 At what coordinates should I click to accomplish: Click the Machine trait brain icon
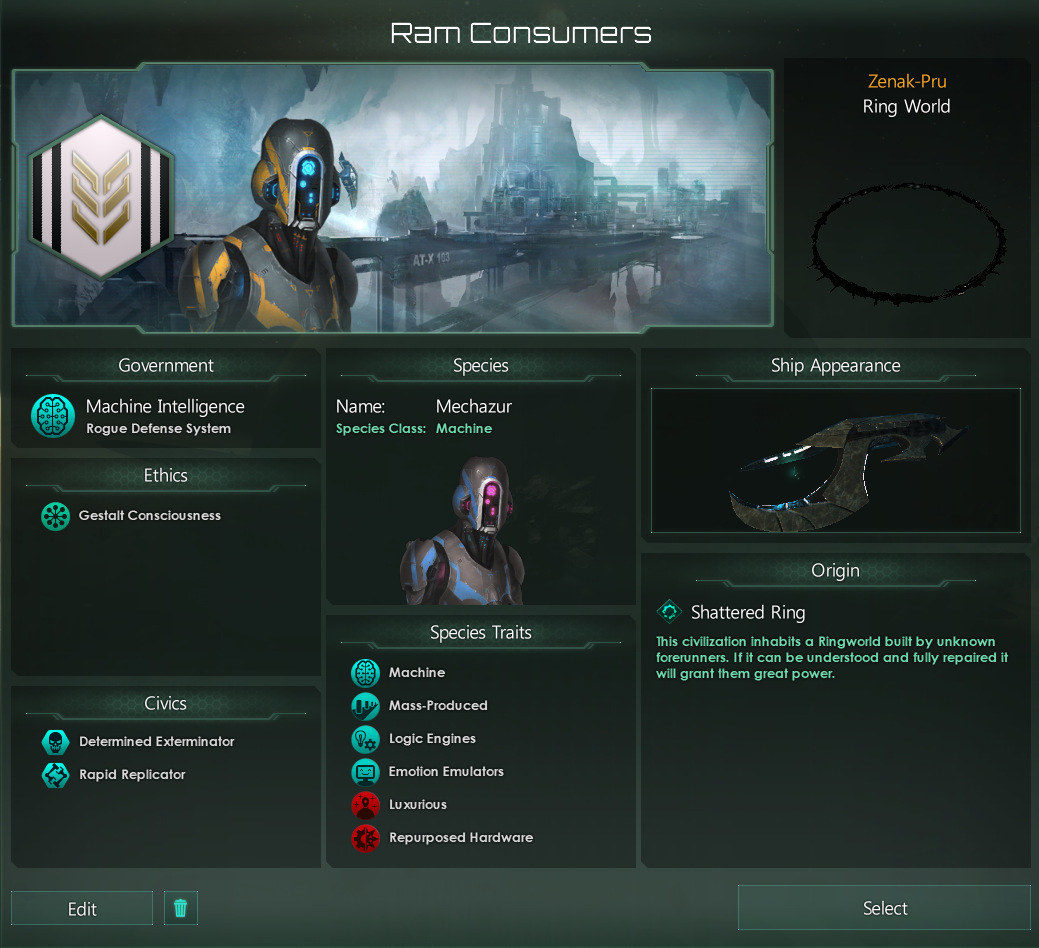[x=365, y=673]
